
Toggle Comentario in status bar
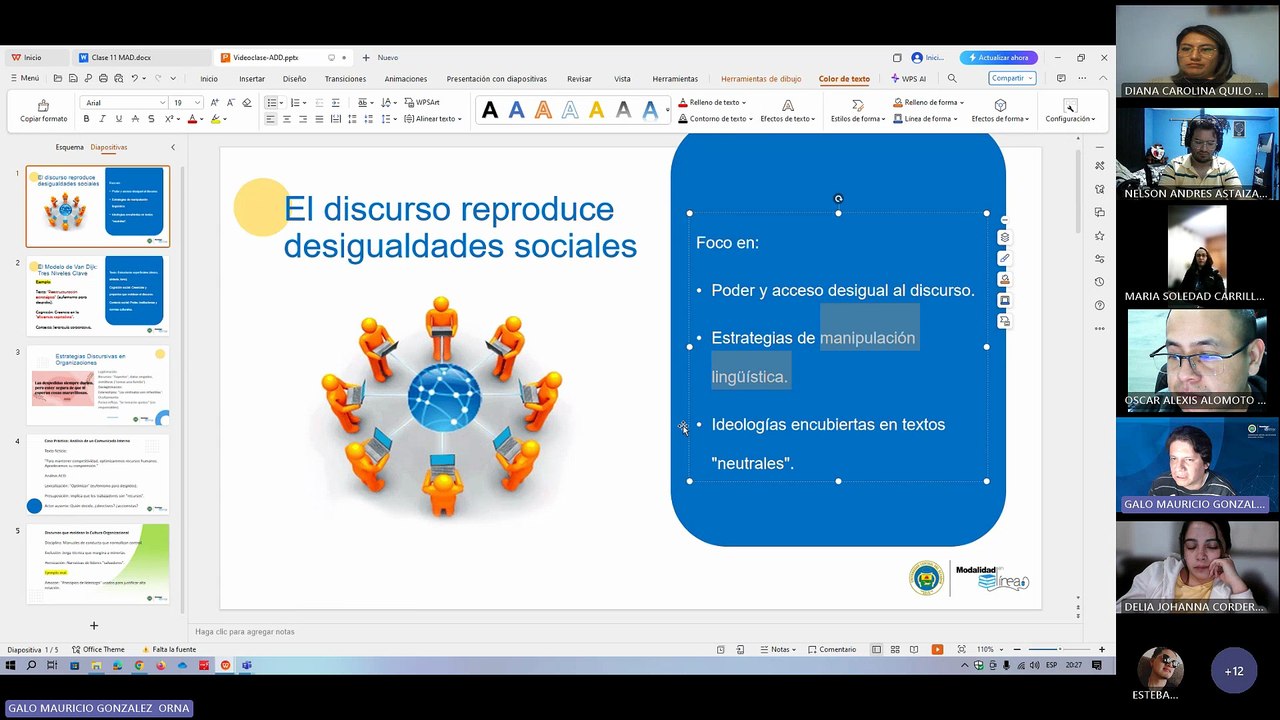[832, 649]
